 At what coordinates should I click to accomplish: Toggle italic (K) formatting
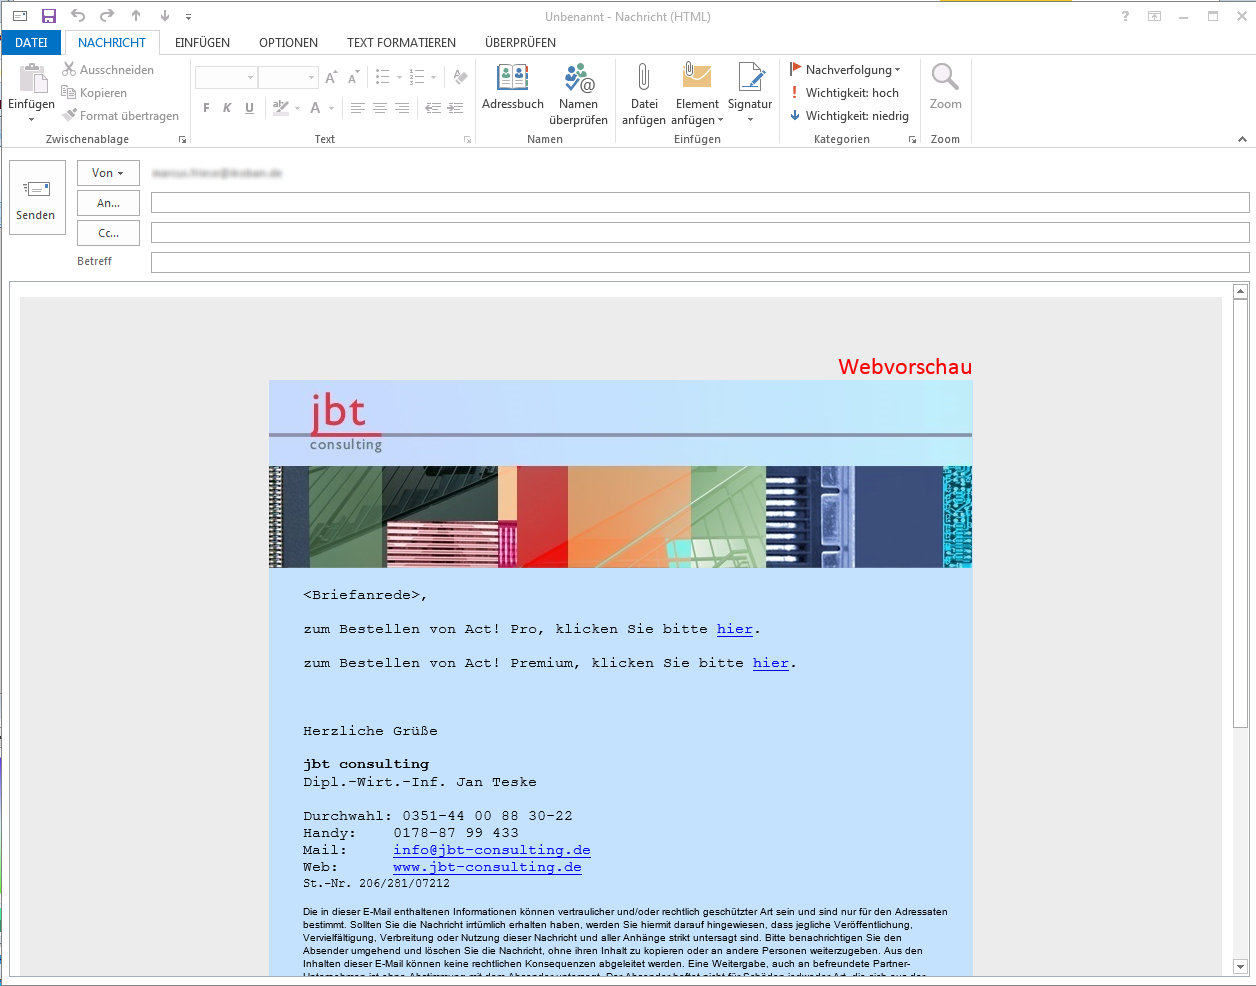[x=227, y=108]
